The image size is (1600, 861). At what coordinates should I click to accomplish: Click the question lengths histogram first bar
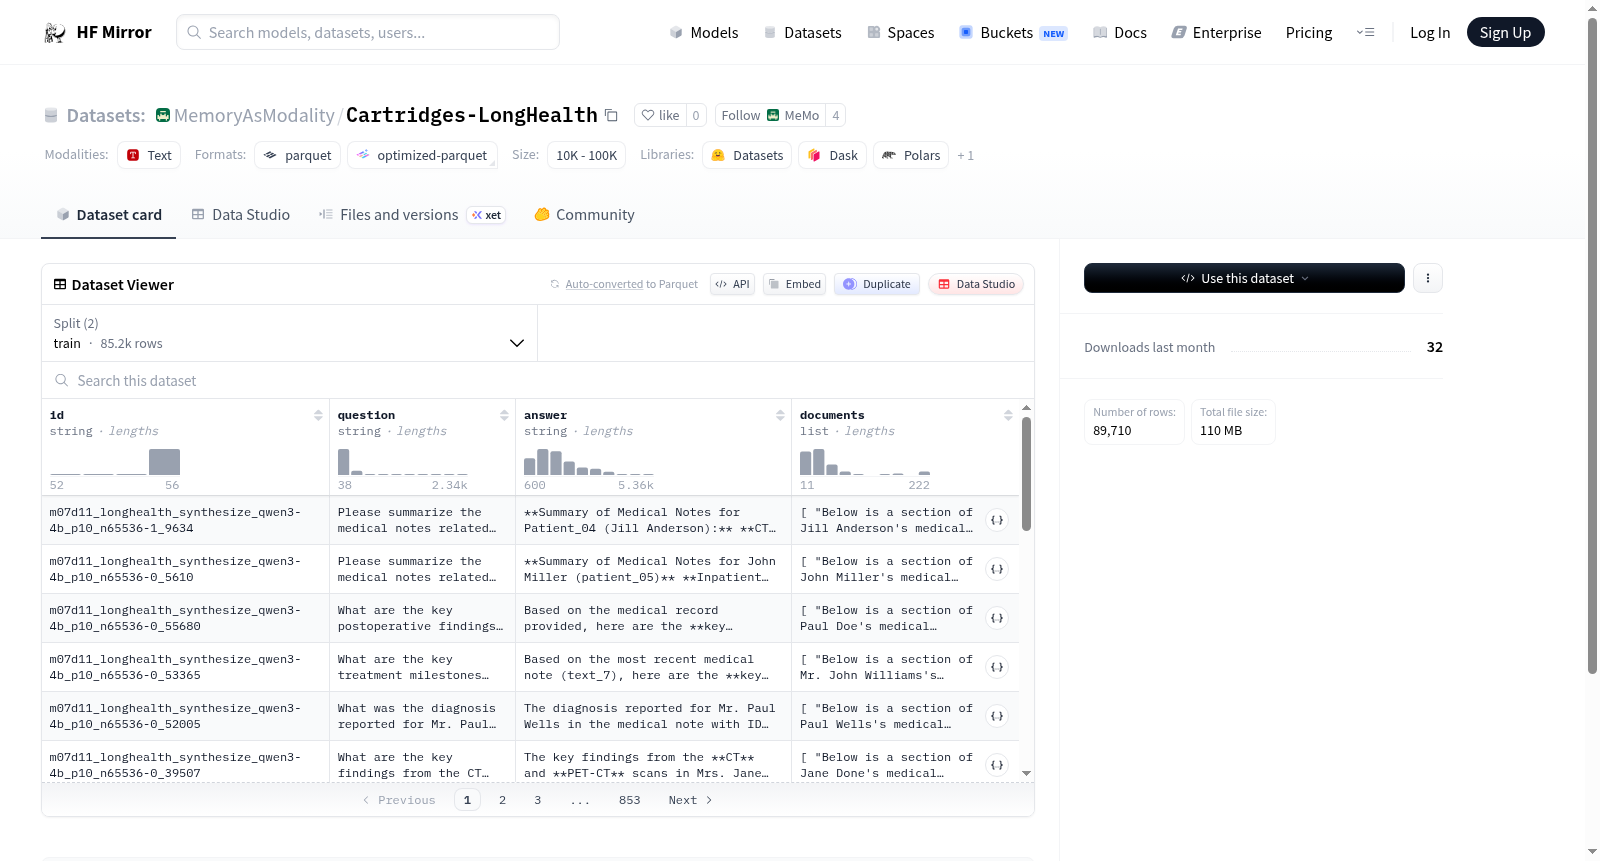pyautogui.click(x=344, y=462)
